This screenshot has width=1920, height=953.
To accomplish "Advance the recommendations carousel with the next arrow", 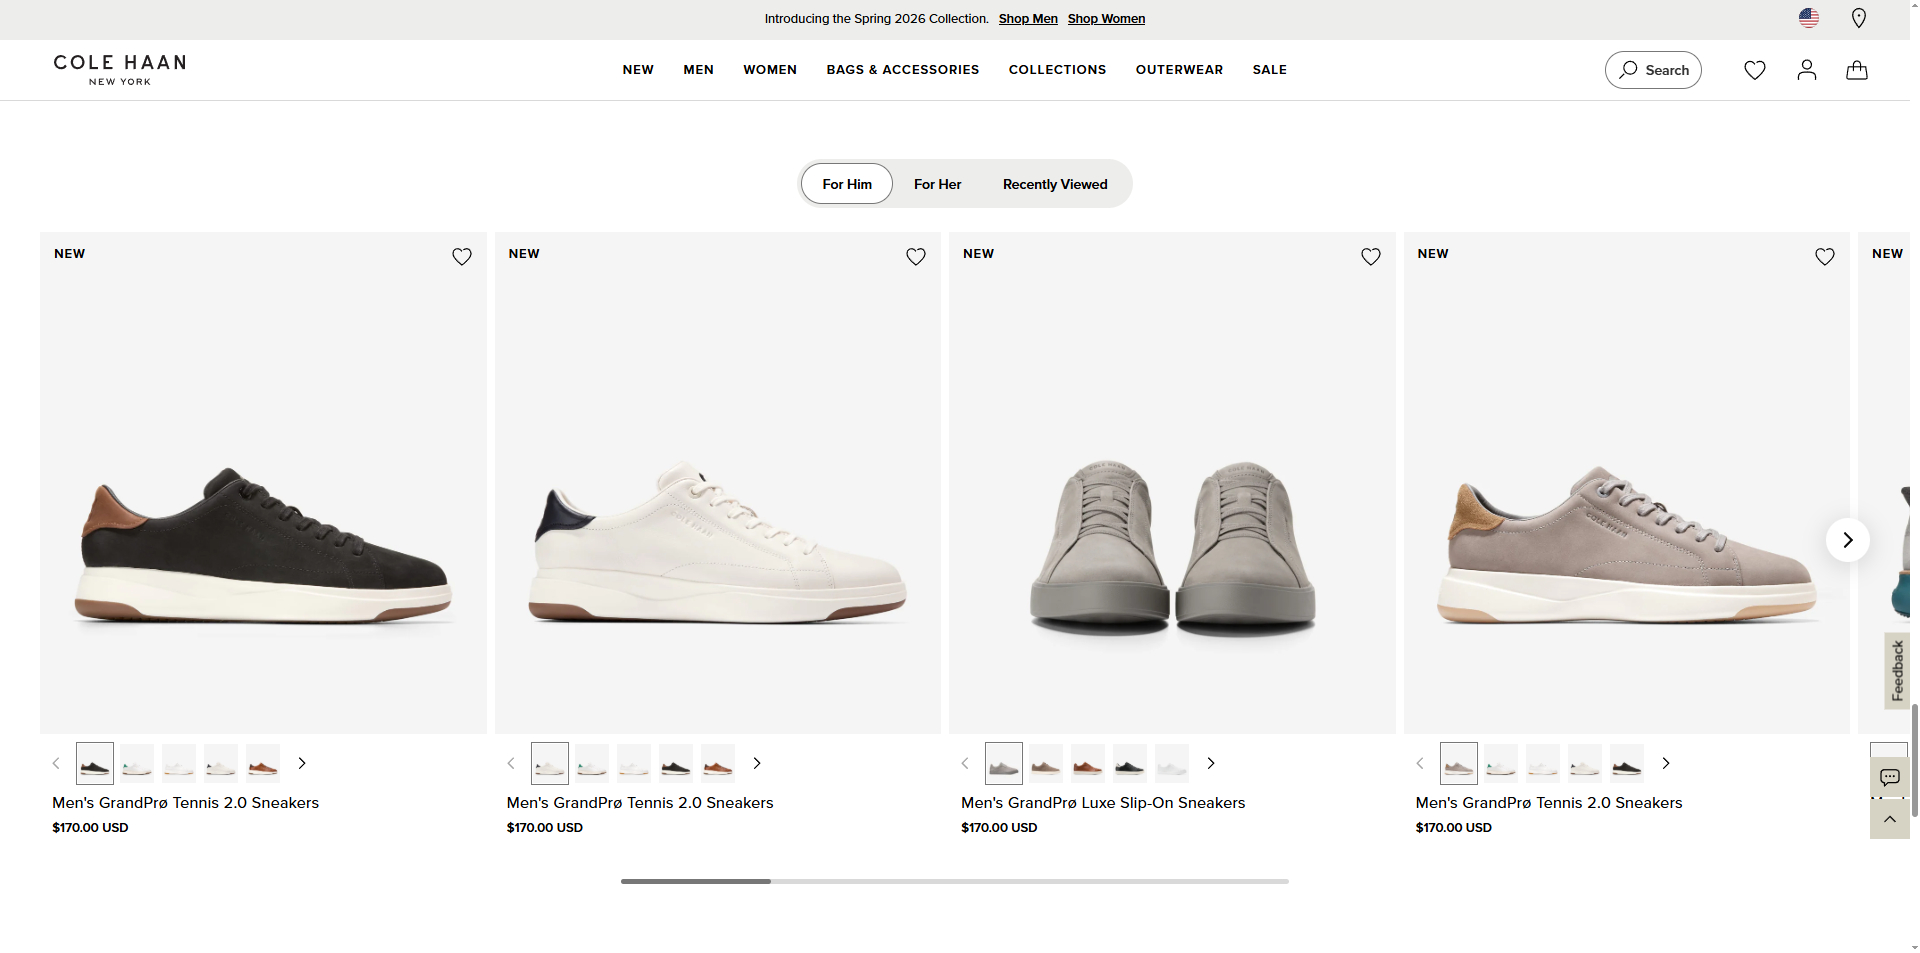I will [1848, 540].
